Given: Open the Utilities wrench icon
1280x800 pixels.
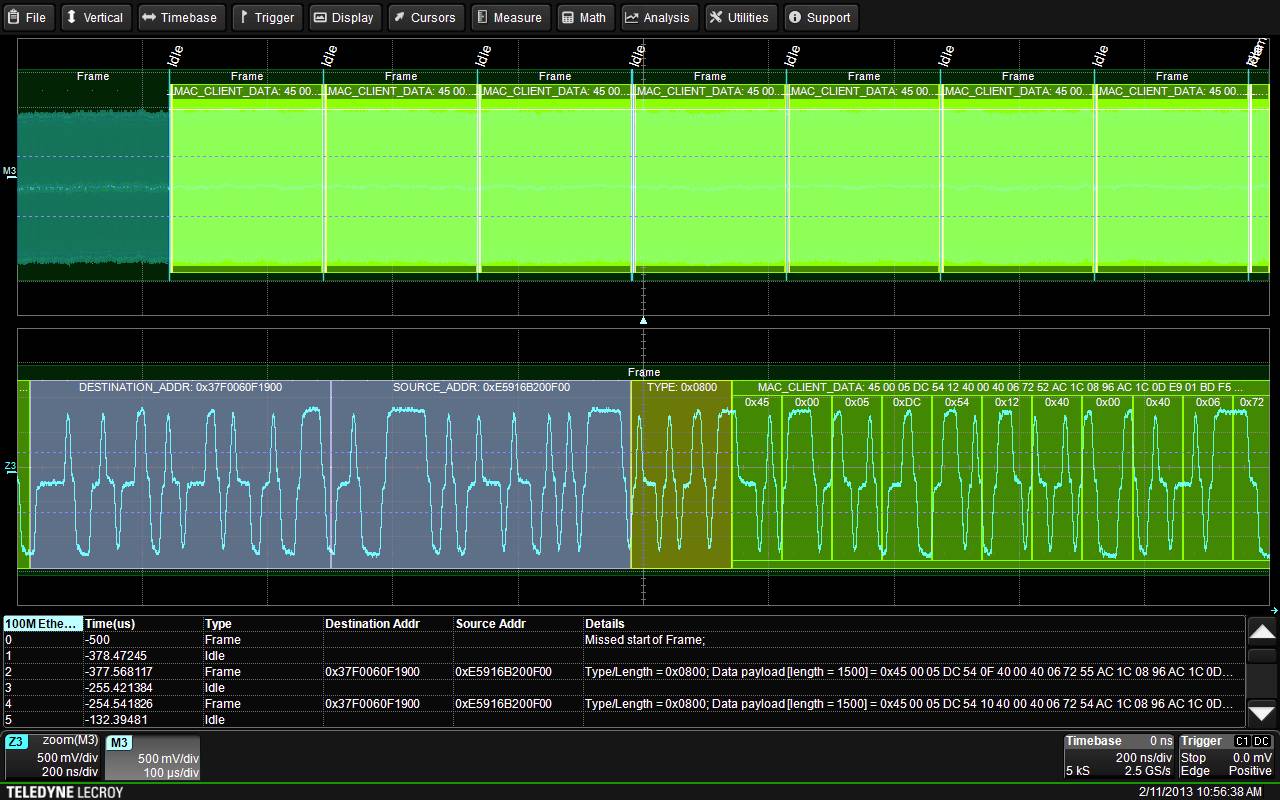Looking at the screenshot, I should [x=716, y=17].
